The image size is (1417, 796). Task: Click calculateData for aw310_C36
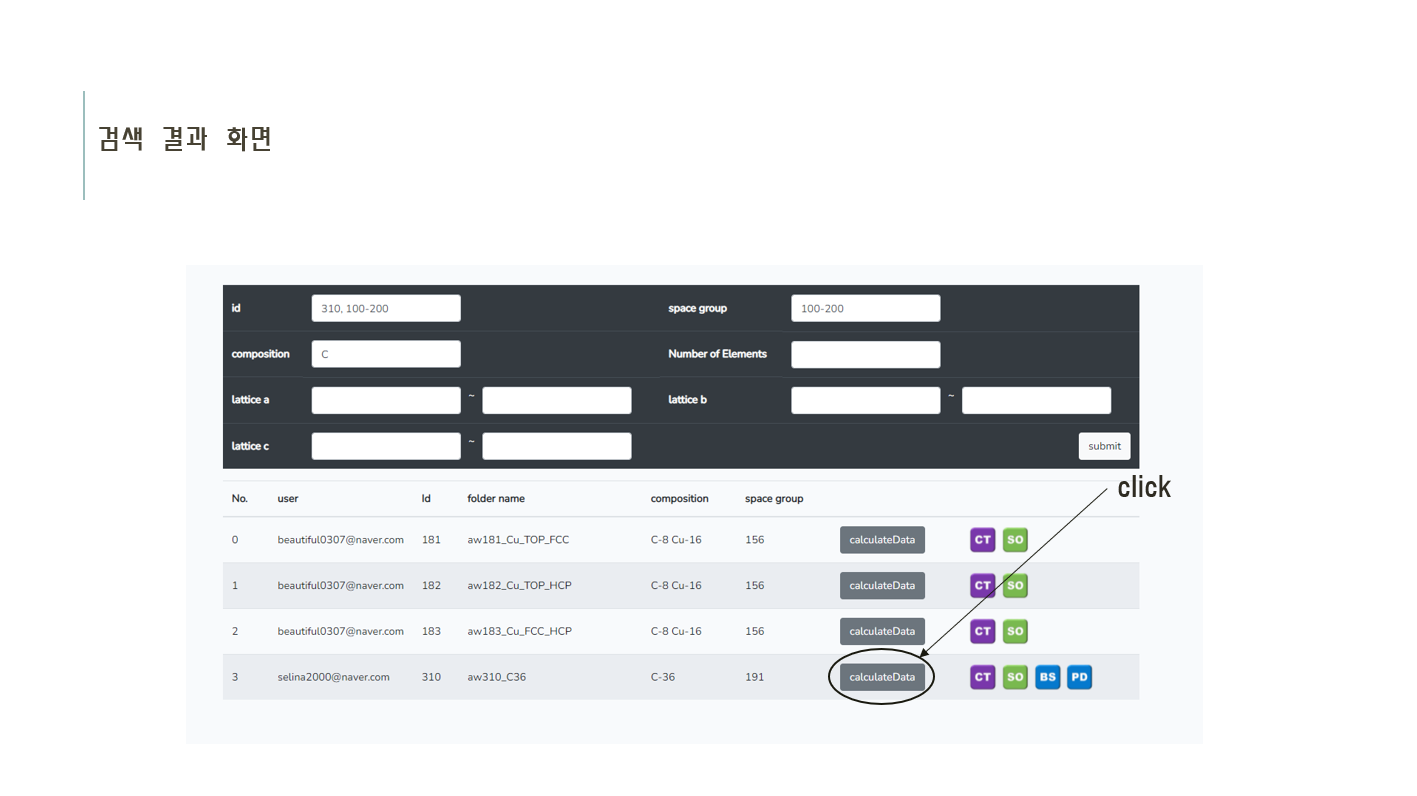point(882,678)
